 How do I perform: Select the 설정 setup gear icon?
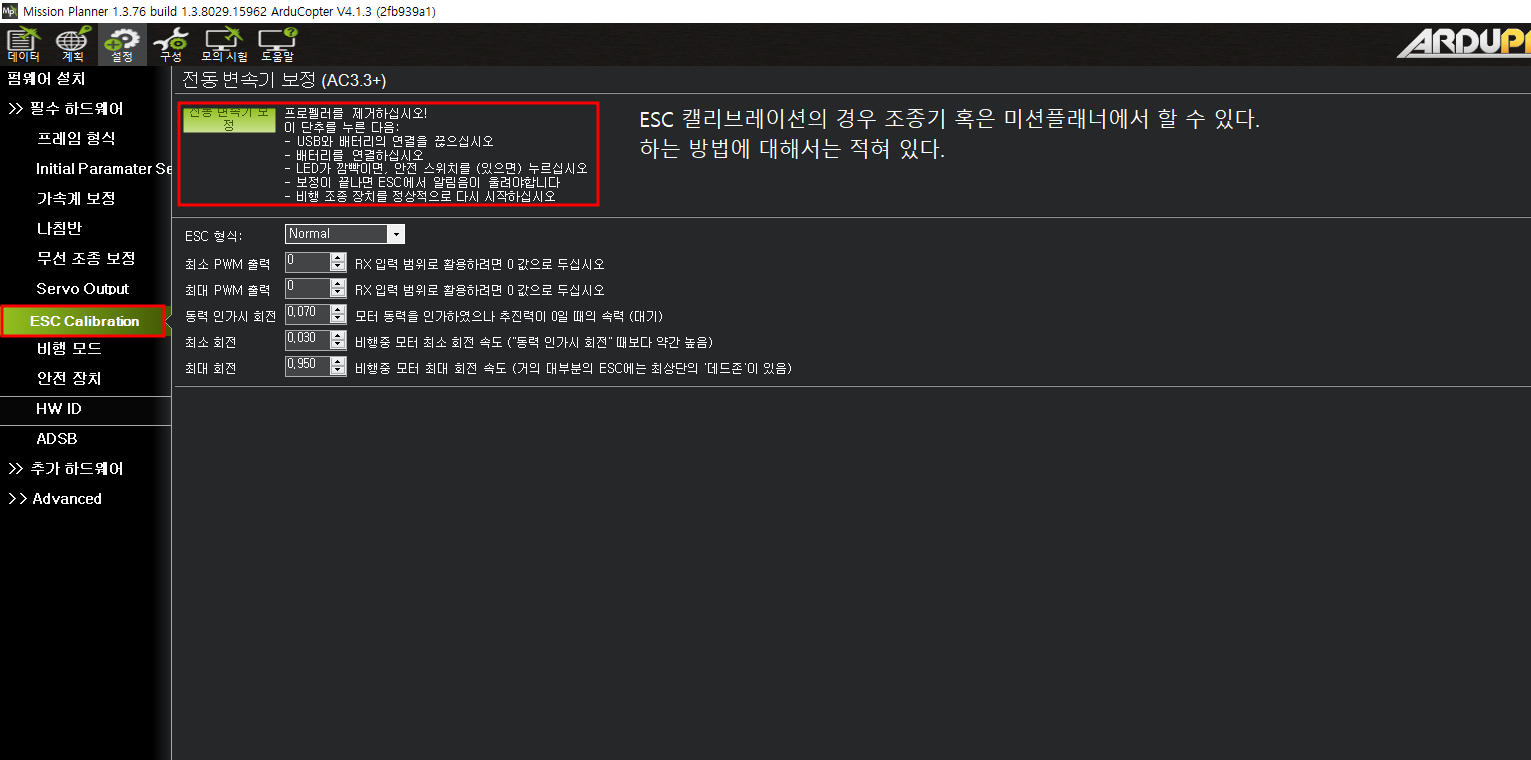coord(122,45)
